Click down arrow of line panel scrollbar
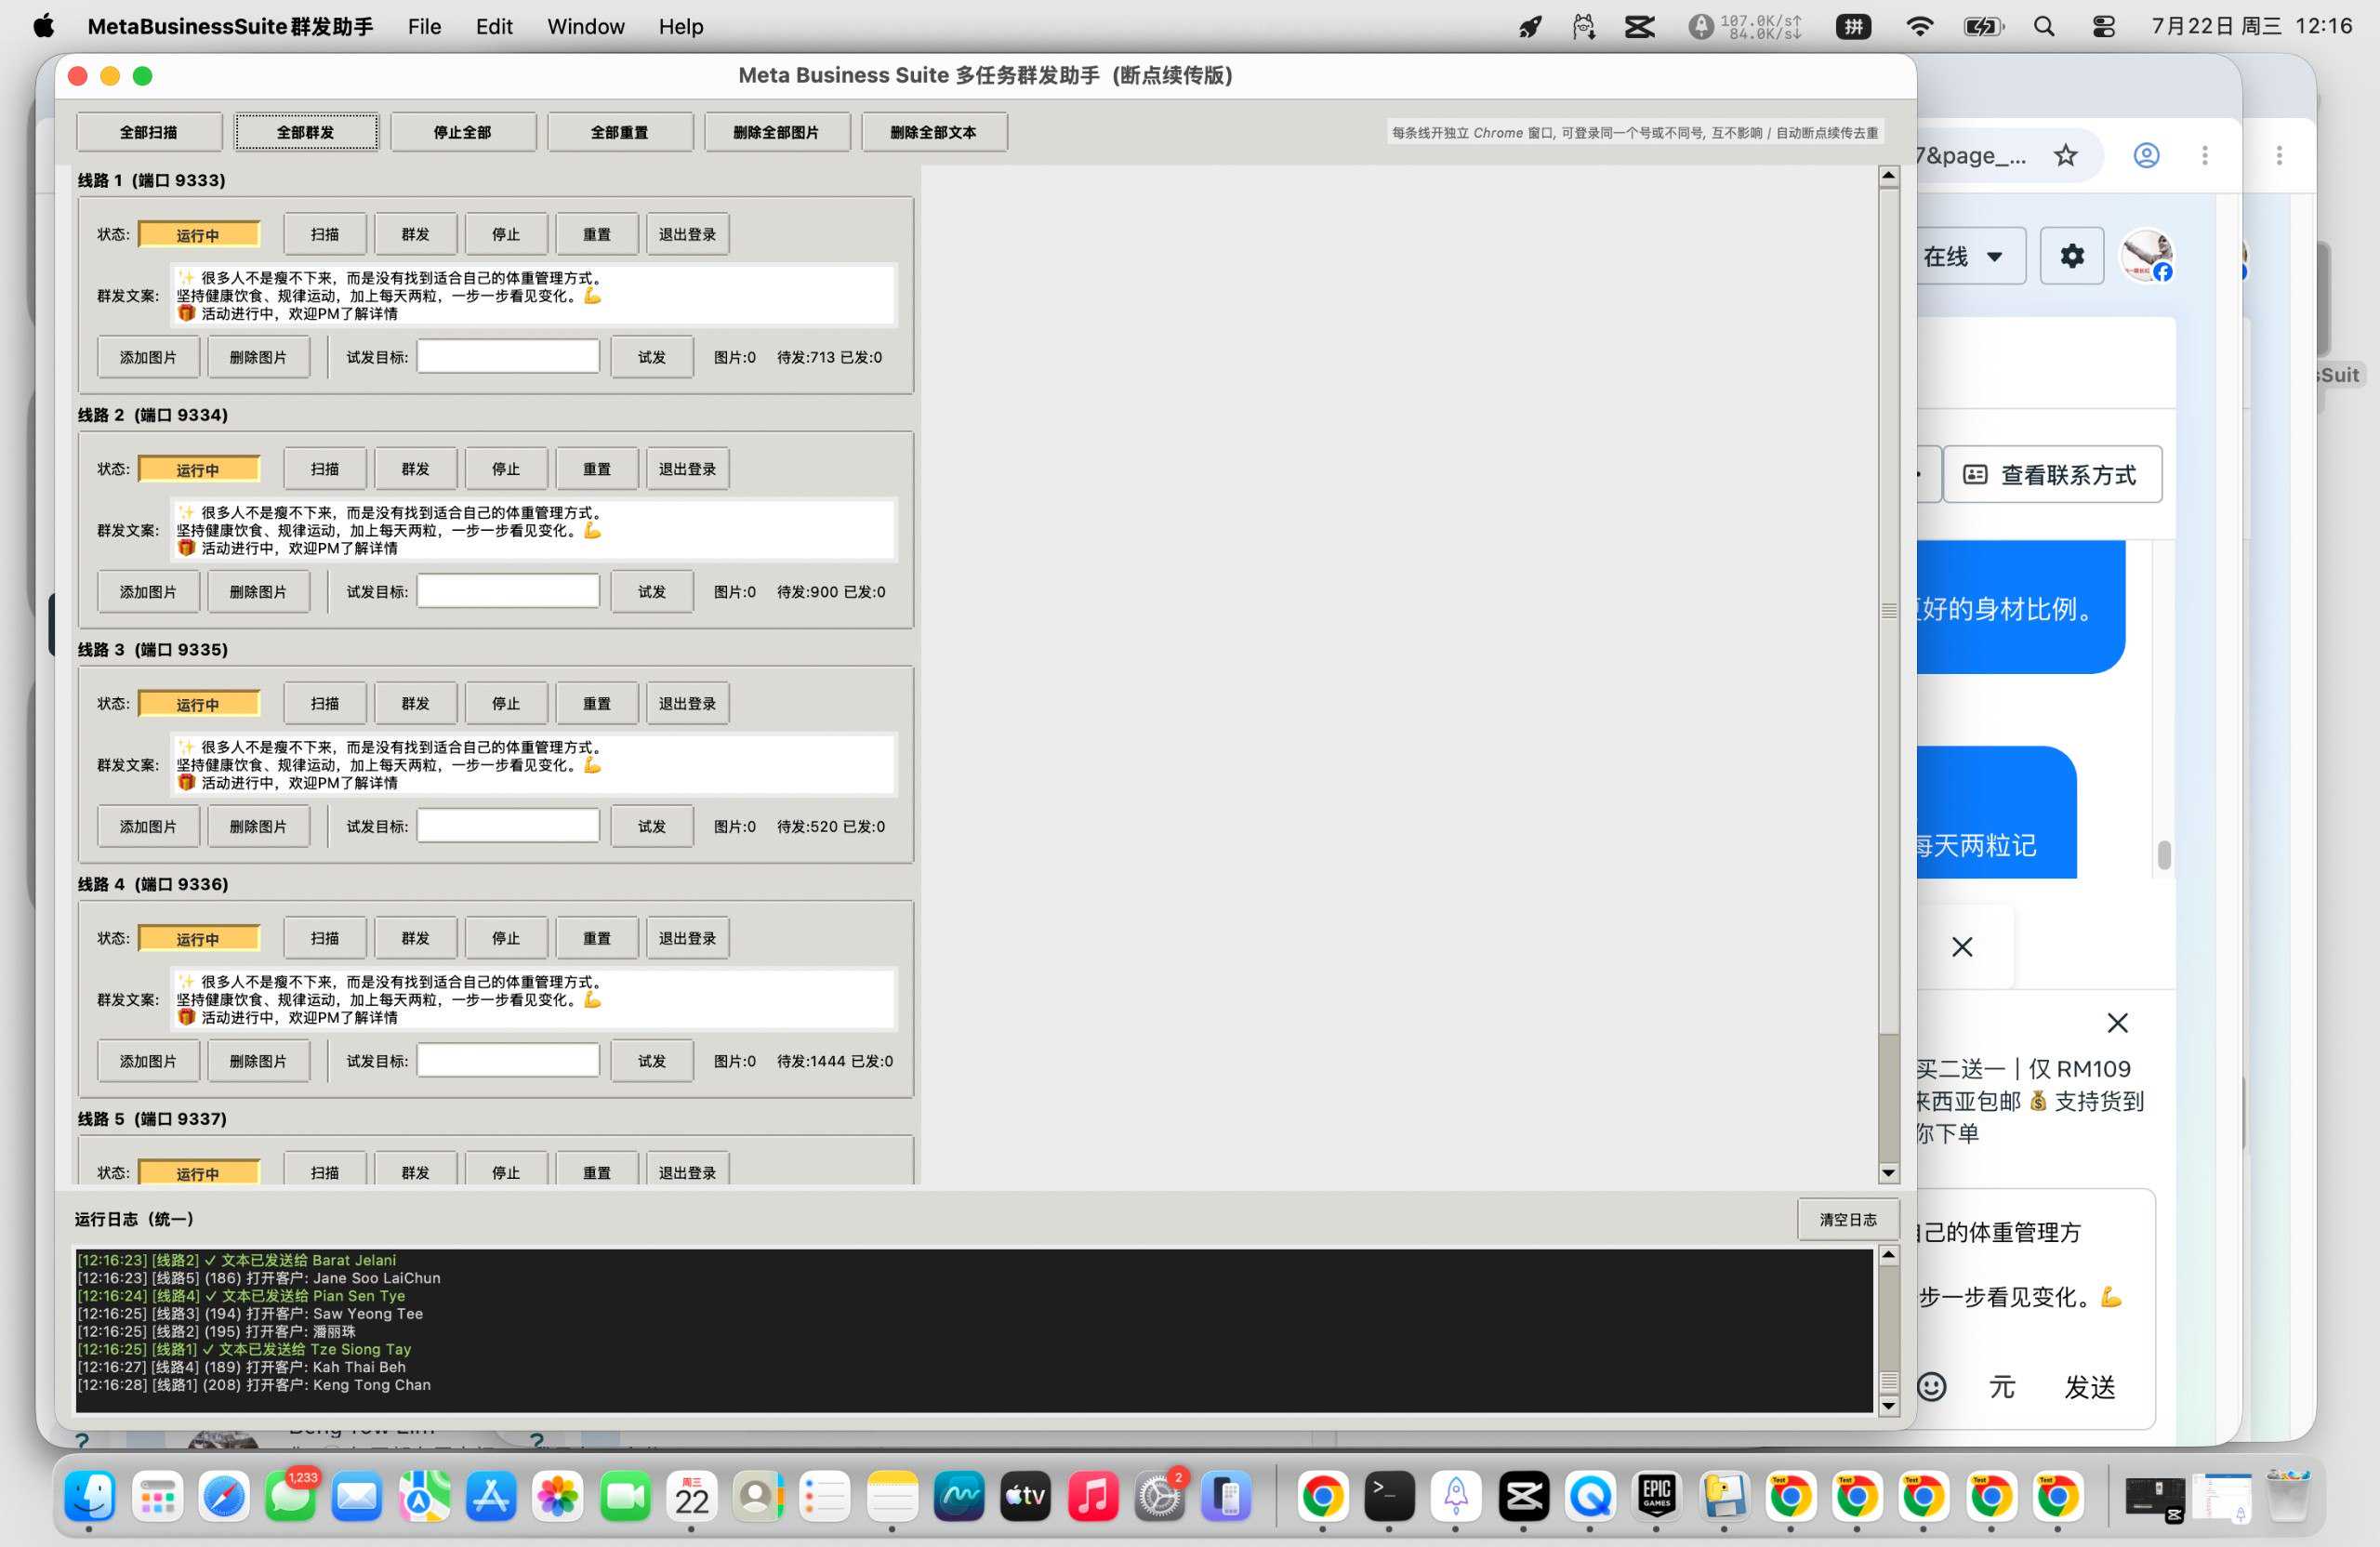Image resolution: width=2380 pixels, height=1547 pixels. [x=1888, y=1173]
